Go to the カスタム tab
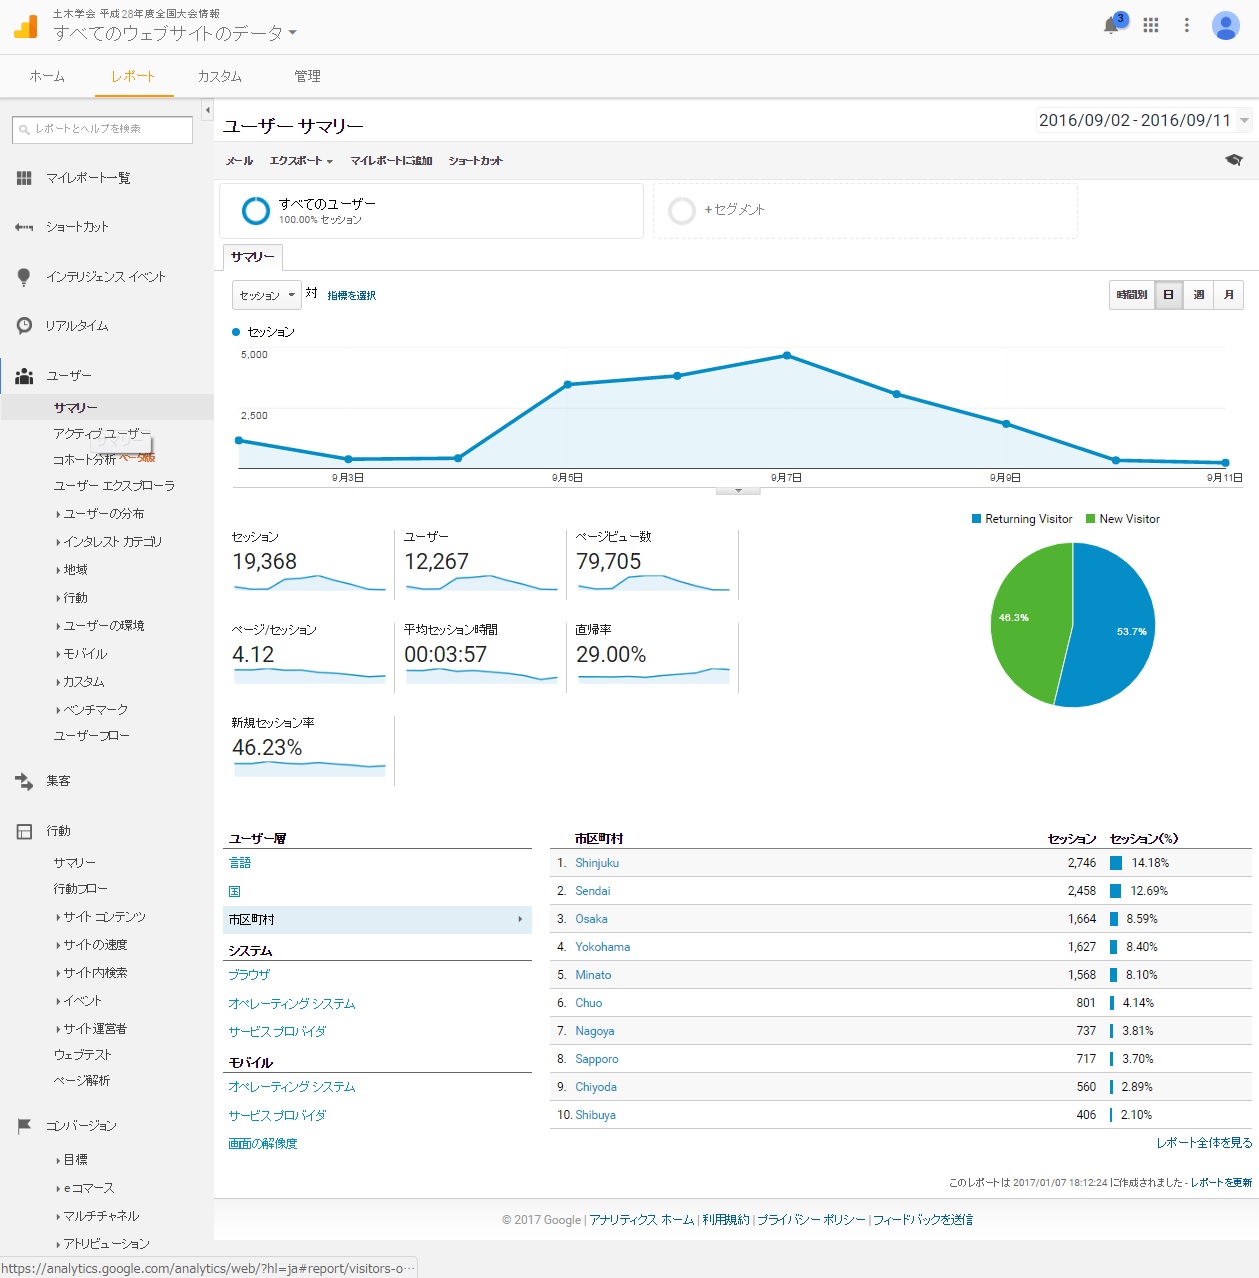 coord(219,76)
